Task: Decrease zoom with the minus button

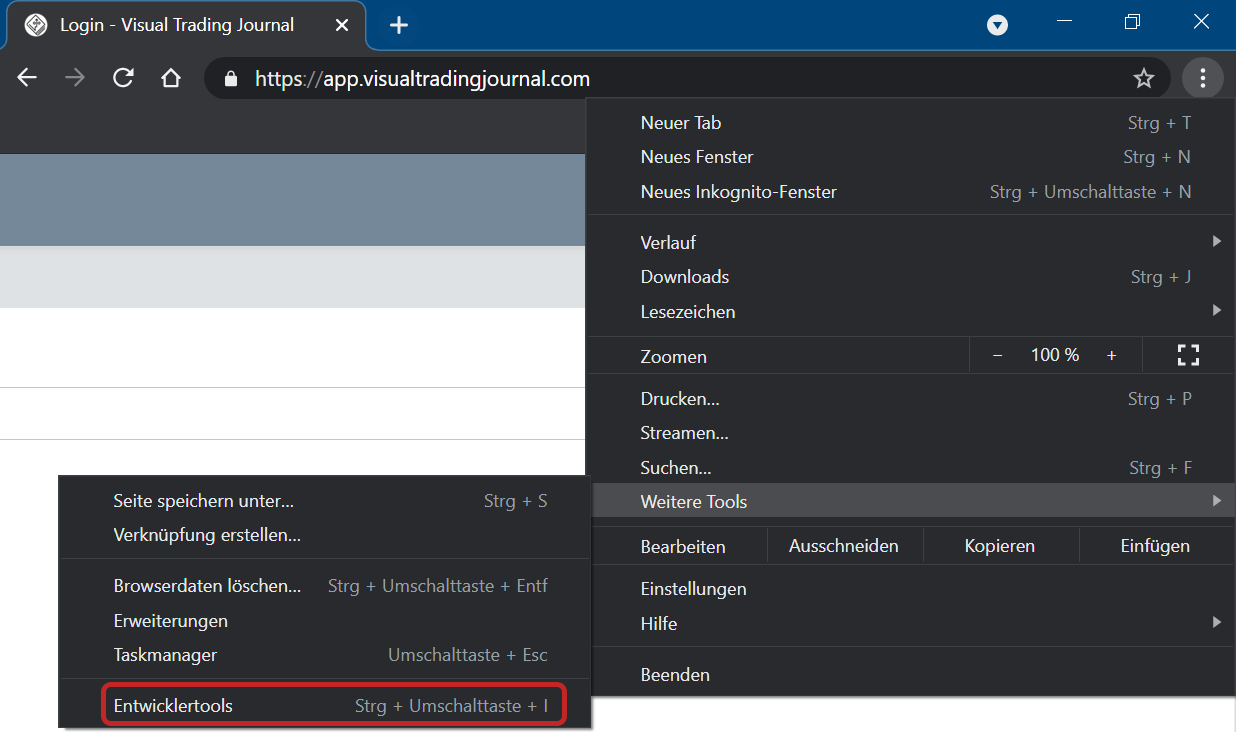Action: [997, 355]
